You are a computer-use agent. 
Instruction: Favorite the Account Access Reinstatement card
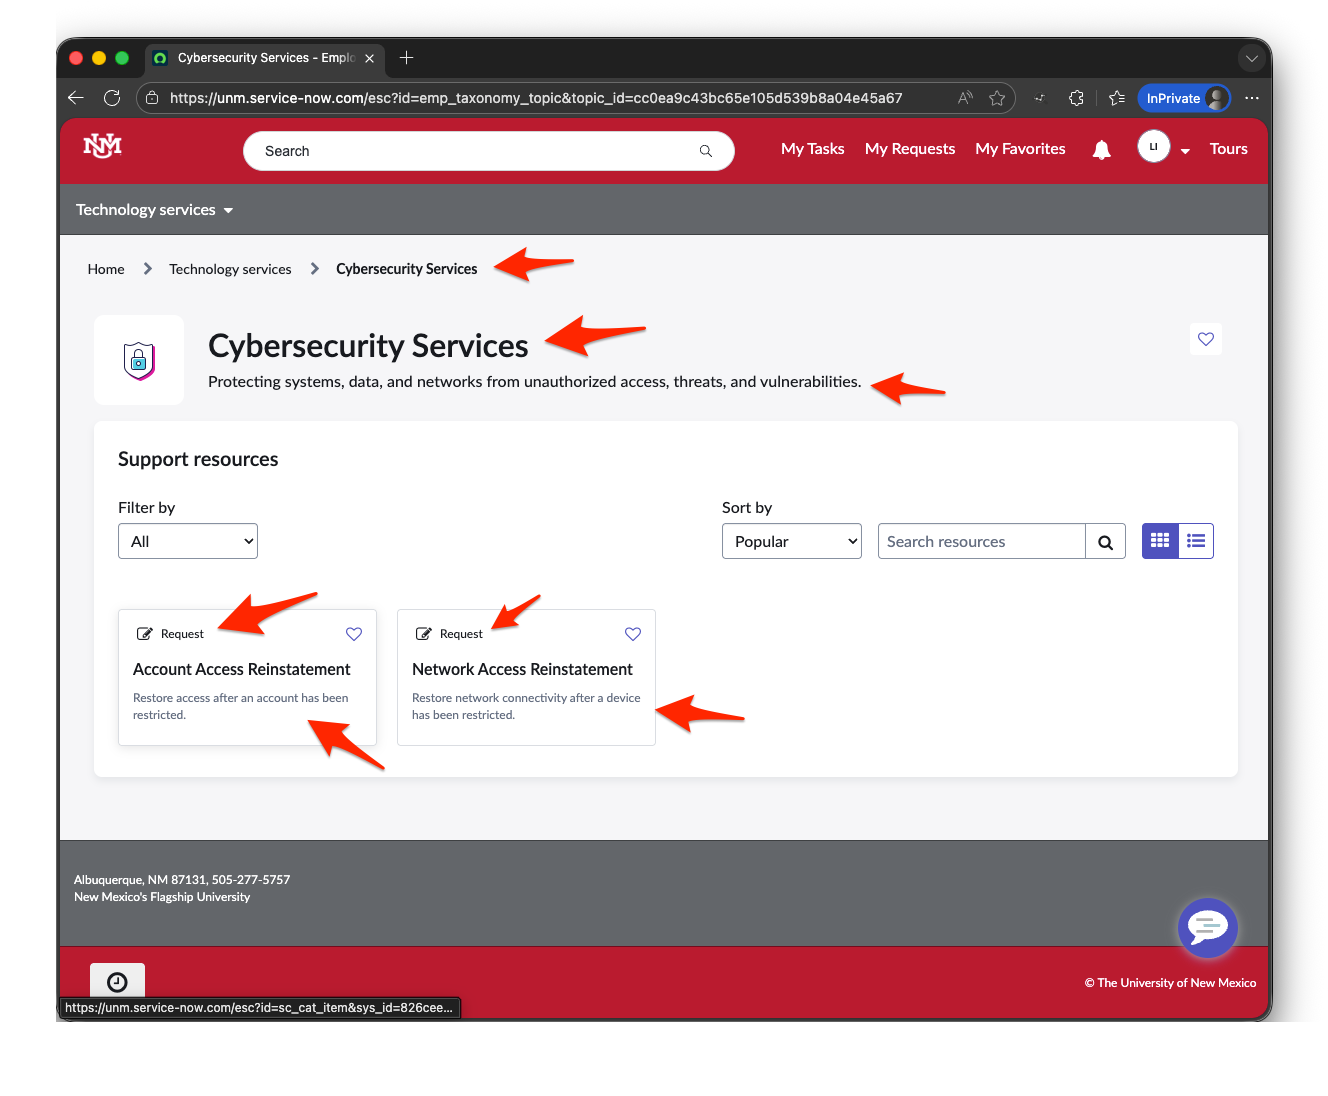353,633
